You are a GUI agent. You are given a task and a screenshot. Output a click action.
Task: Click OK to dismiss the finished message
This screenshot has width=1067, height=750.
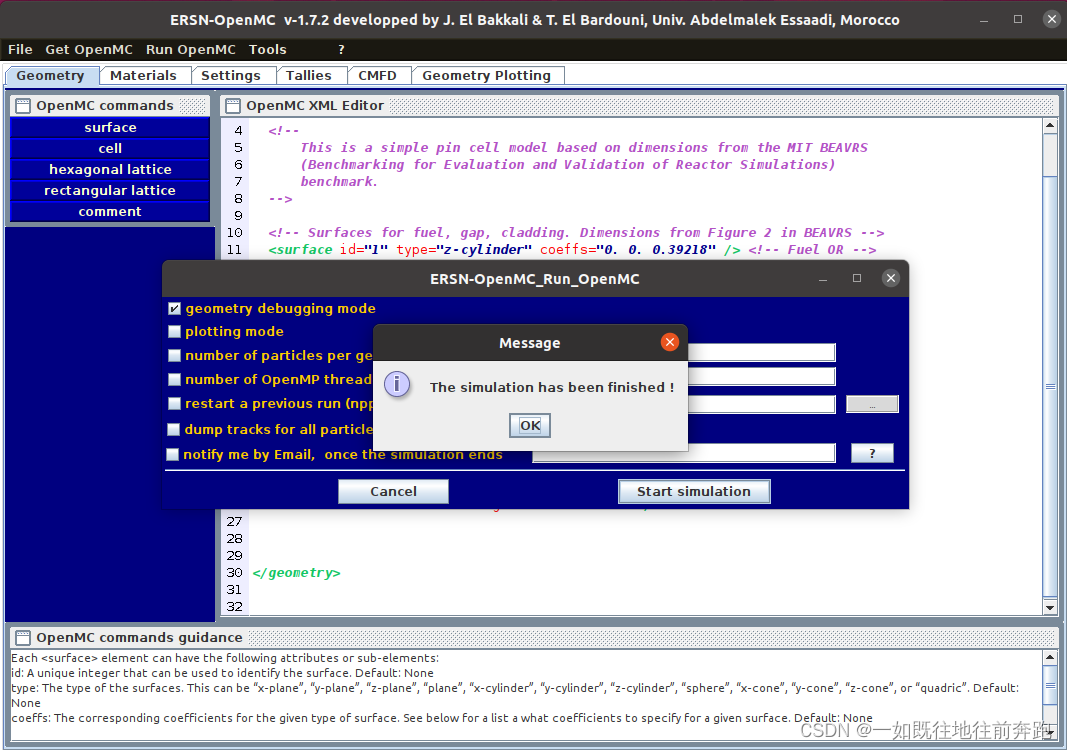point(529,425)
